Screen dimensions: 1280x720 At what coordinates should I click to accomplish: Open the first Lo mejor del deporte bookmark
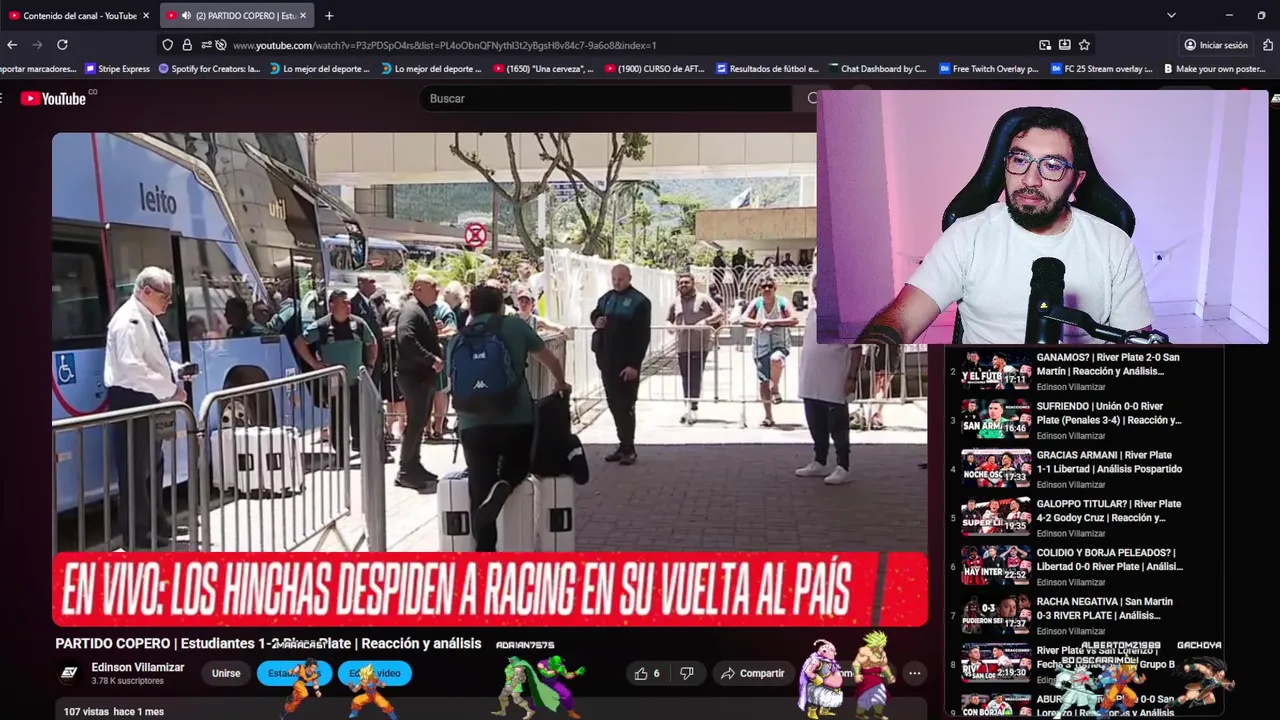pyautogui.click(x=319, y=69)
